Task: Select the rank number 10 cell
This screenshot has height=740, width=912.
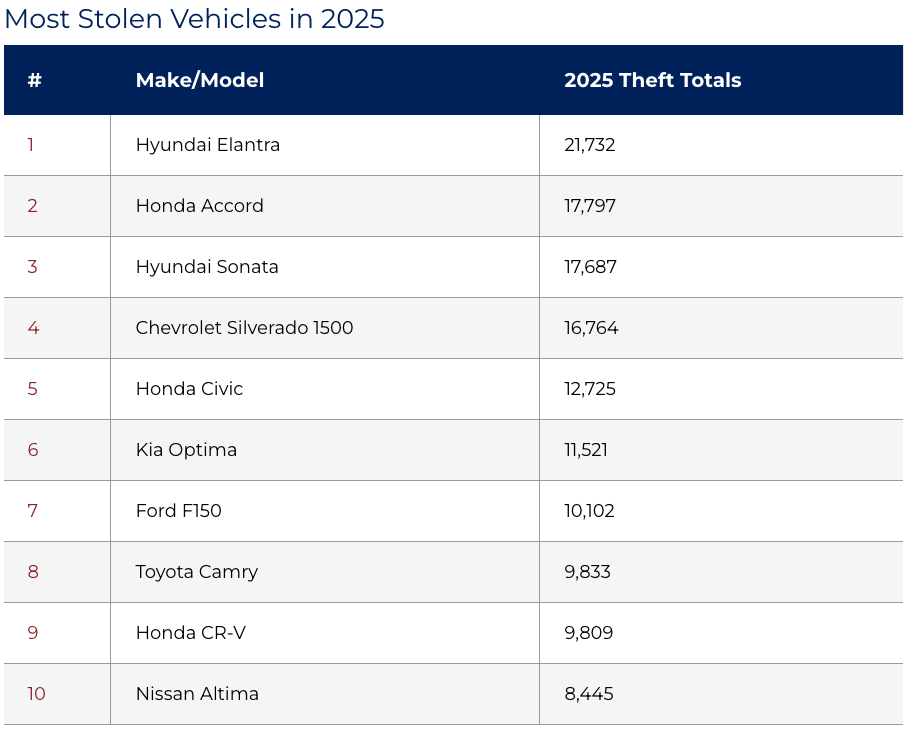Action: [36, 694]
